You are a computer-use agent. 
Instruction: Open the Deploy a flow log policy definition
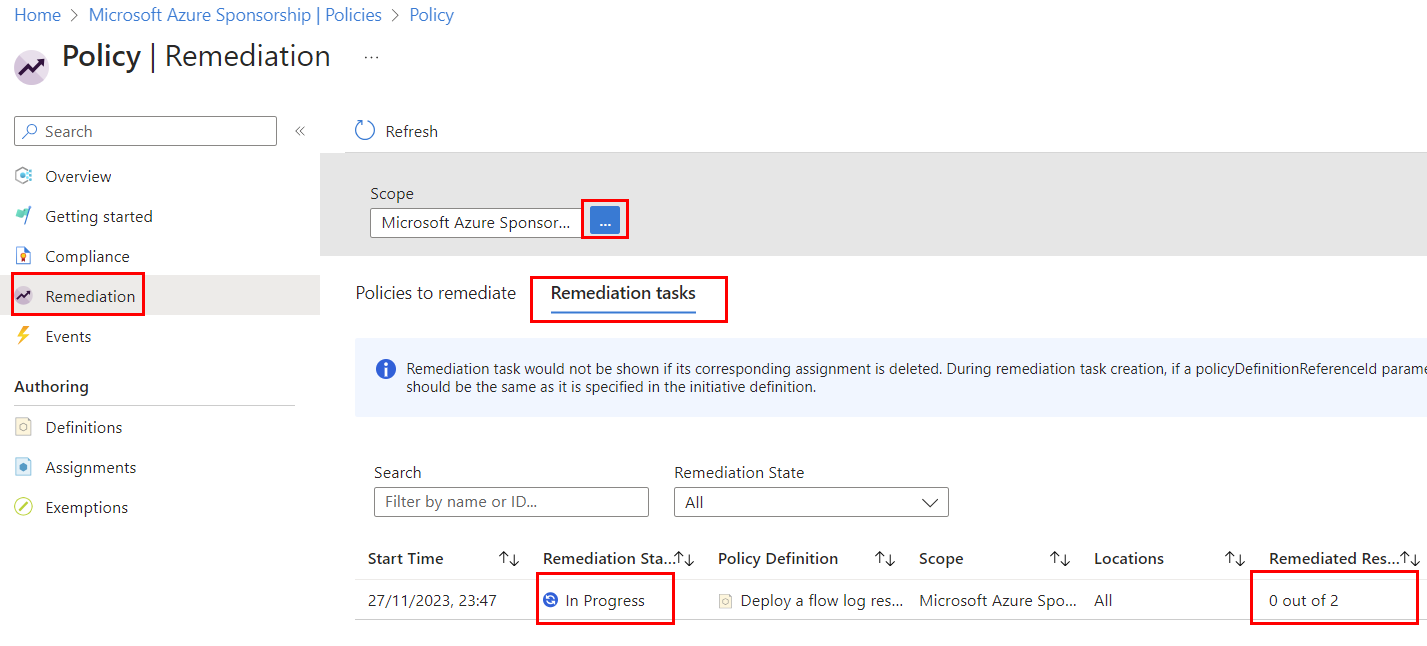click(820, 601)
